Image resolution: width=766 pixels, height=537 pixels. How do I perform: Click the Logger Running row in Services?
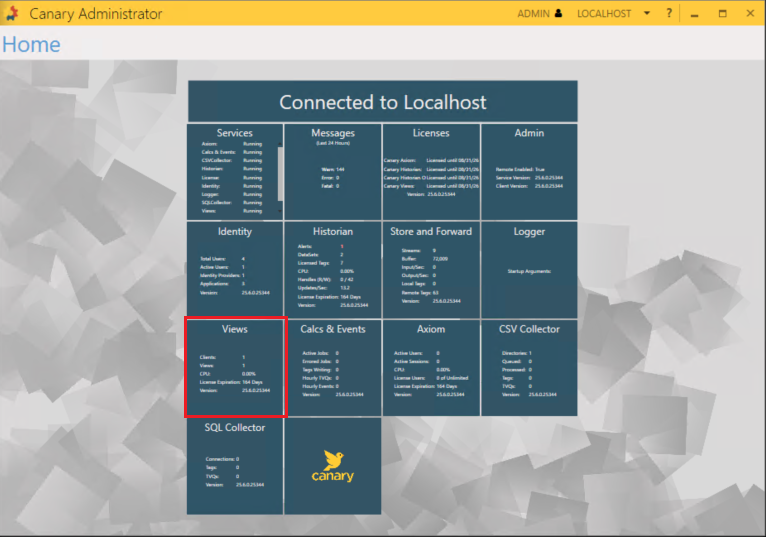232,194
